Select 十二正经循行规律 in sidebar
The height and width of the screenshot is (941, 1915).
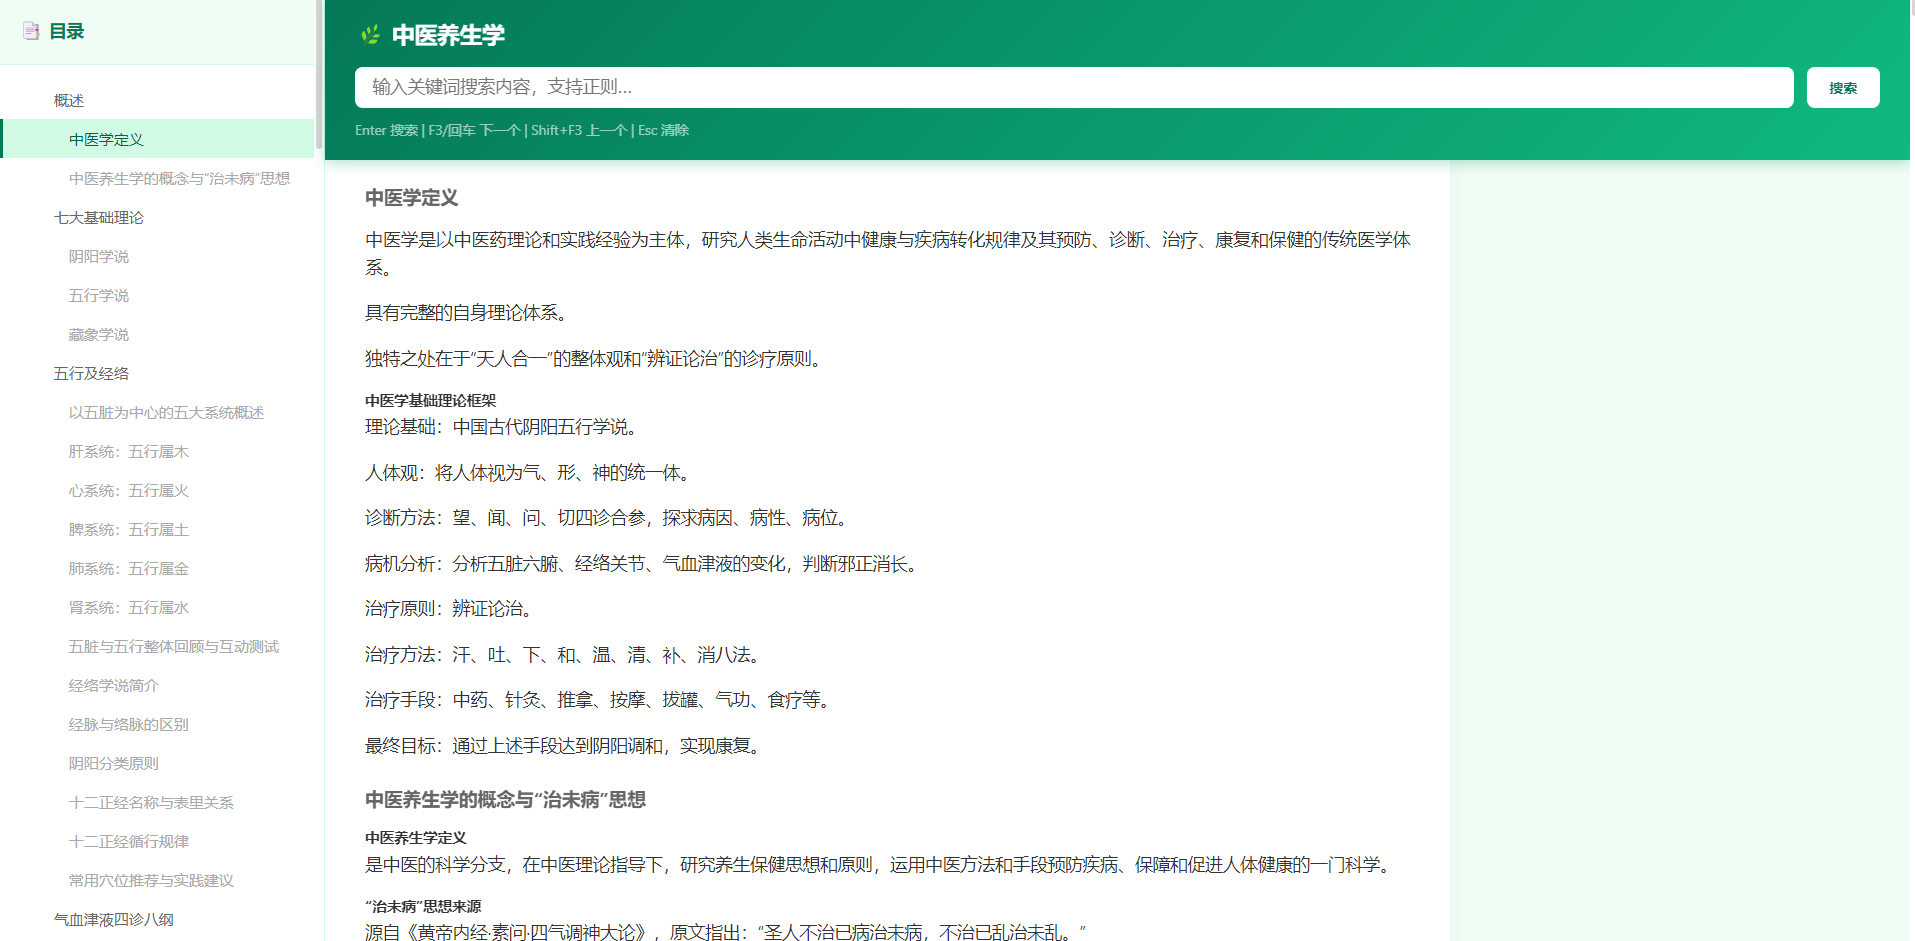pos(128,841)
